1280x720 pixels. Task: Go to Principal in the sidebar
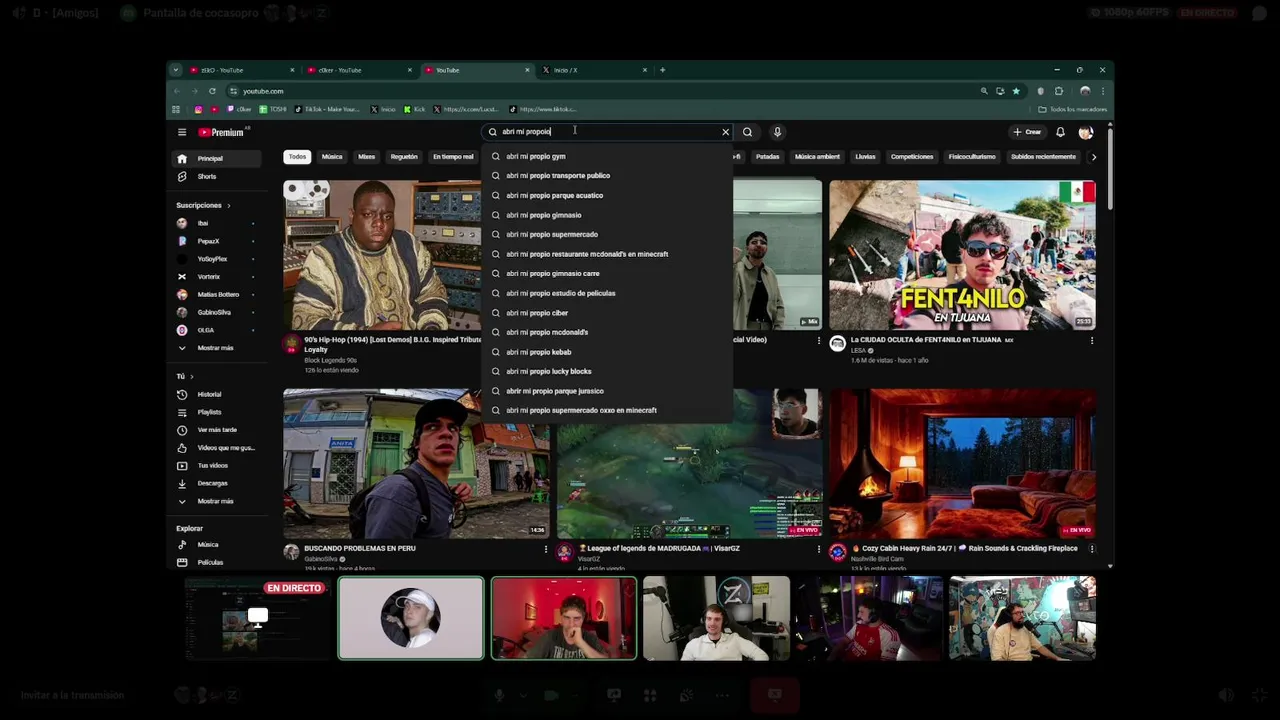pos(218,158)
